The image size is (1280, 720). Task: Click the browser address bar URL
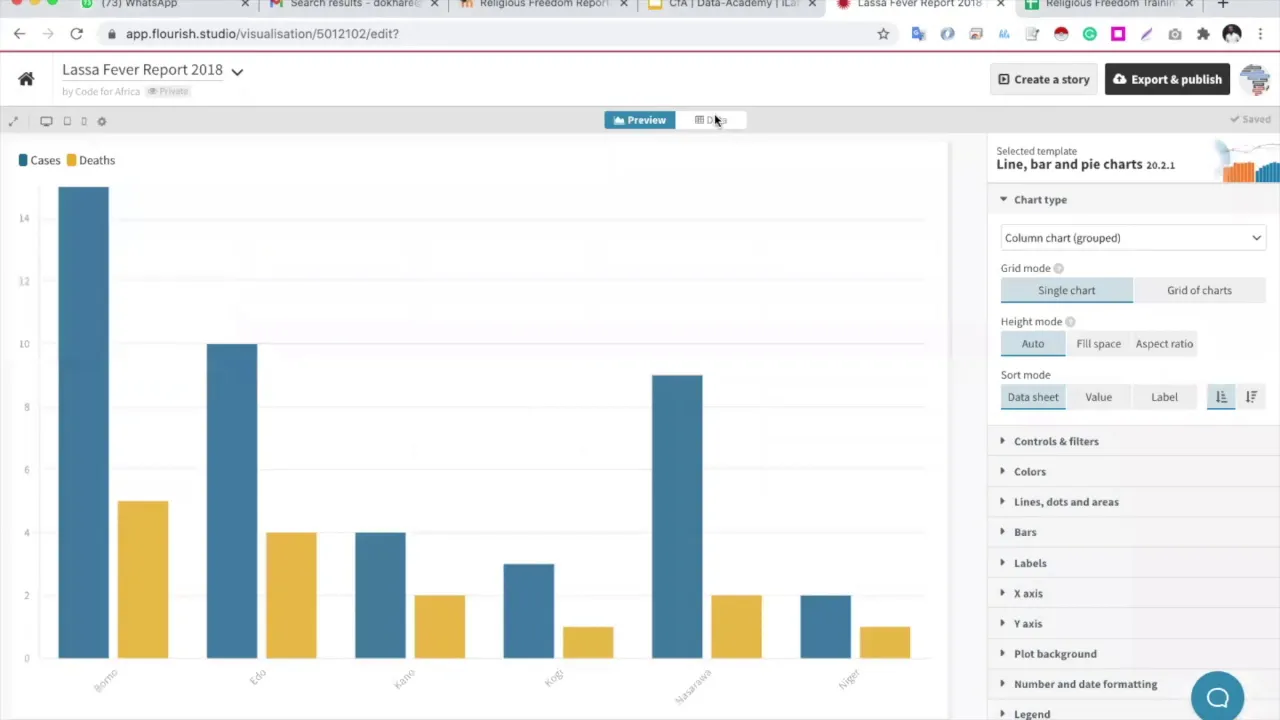pos(262,34)
